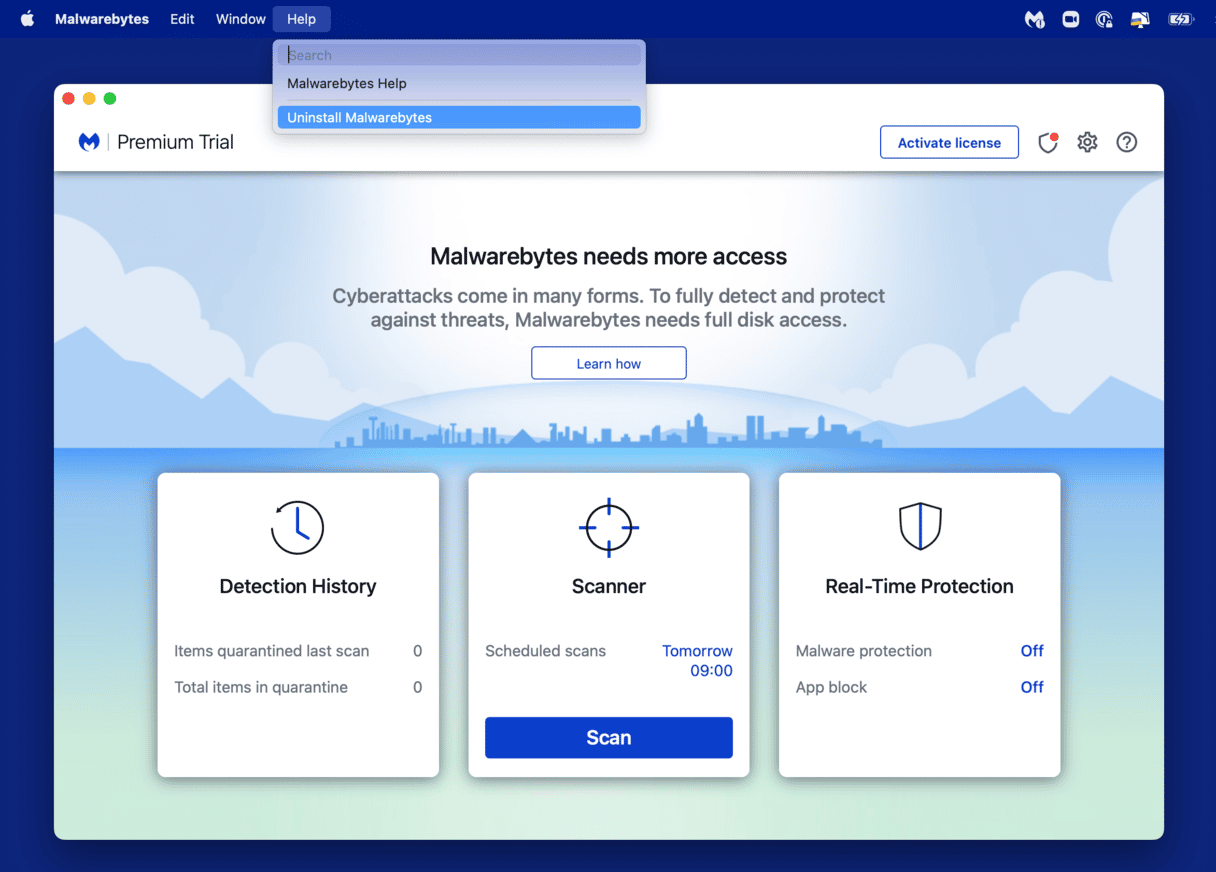This screenshot has height=872, width=1216.
Task: Click the App block label
Action: 831,687
